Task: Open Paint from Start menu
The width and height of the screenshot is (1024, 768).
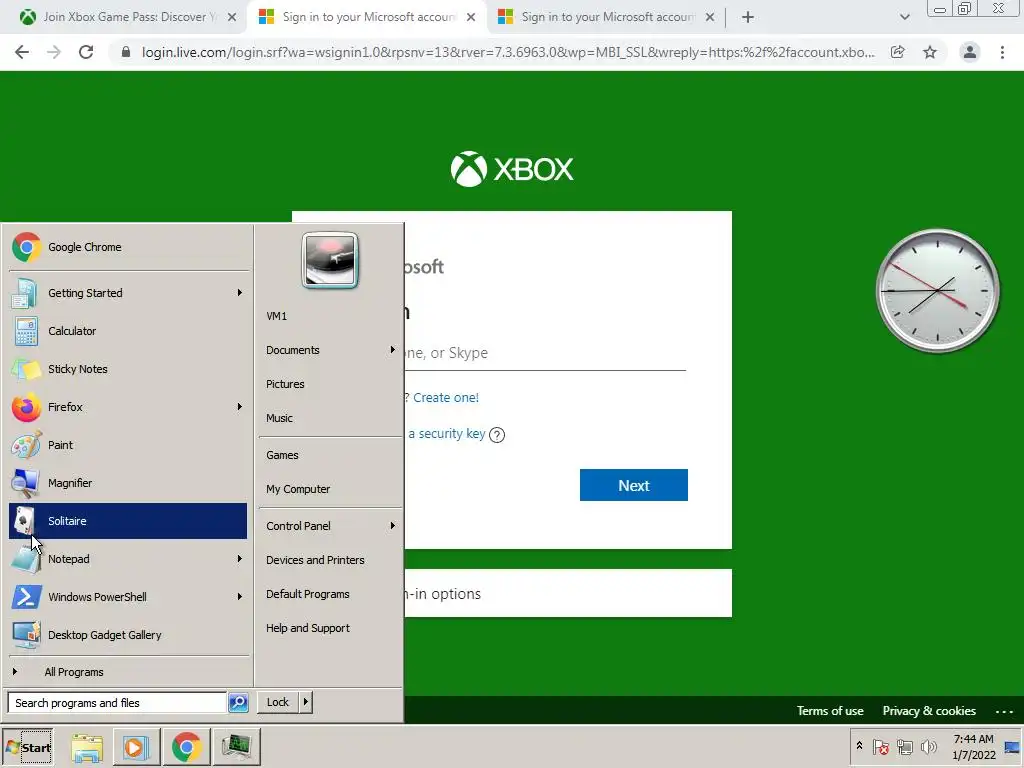Action: click(128, 445)
